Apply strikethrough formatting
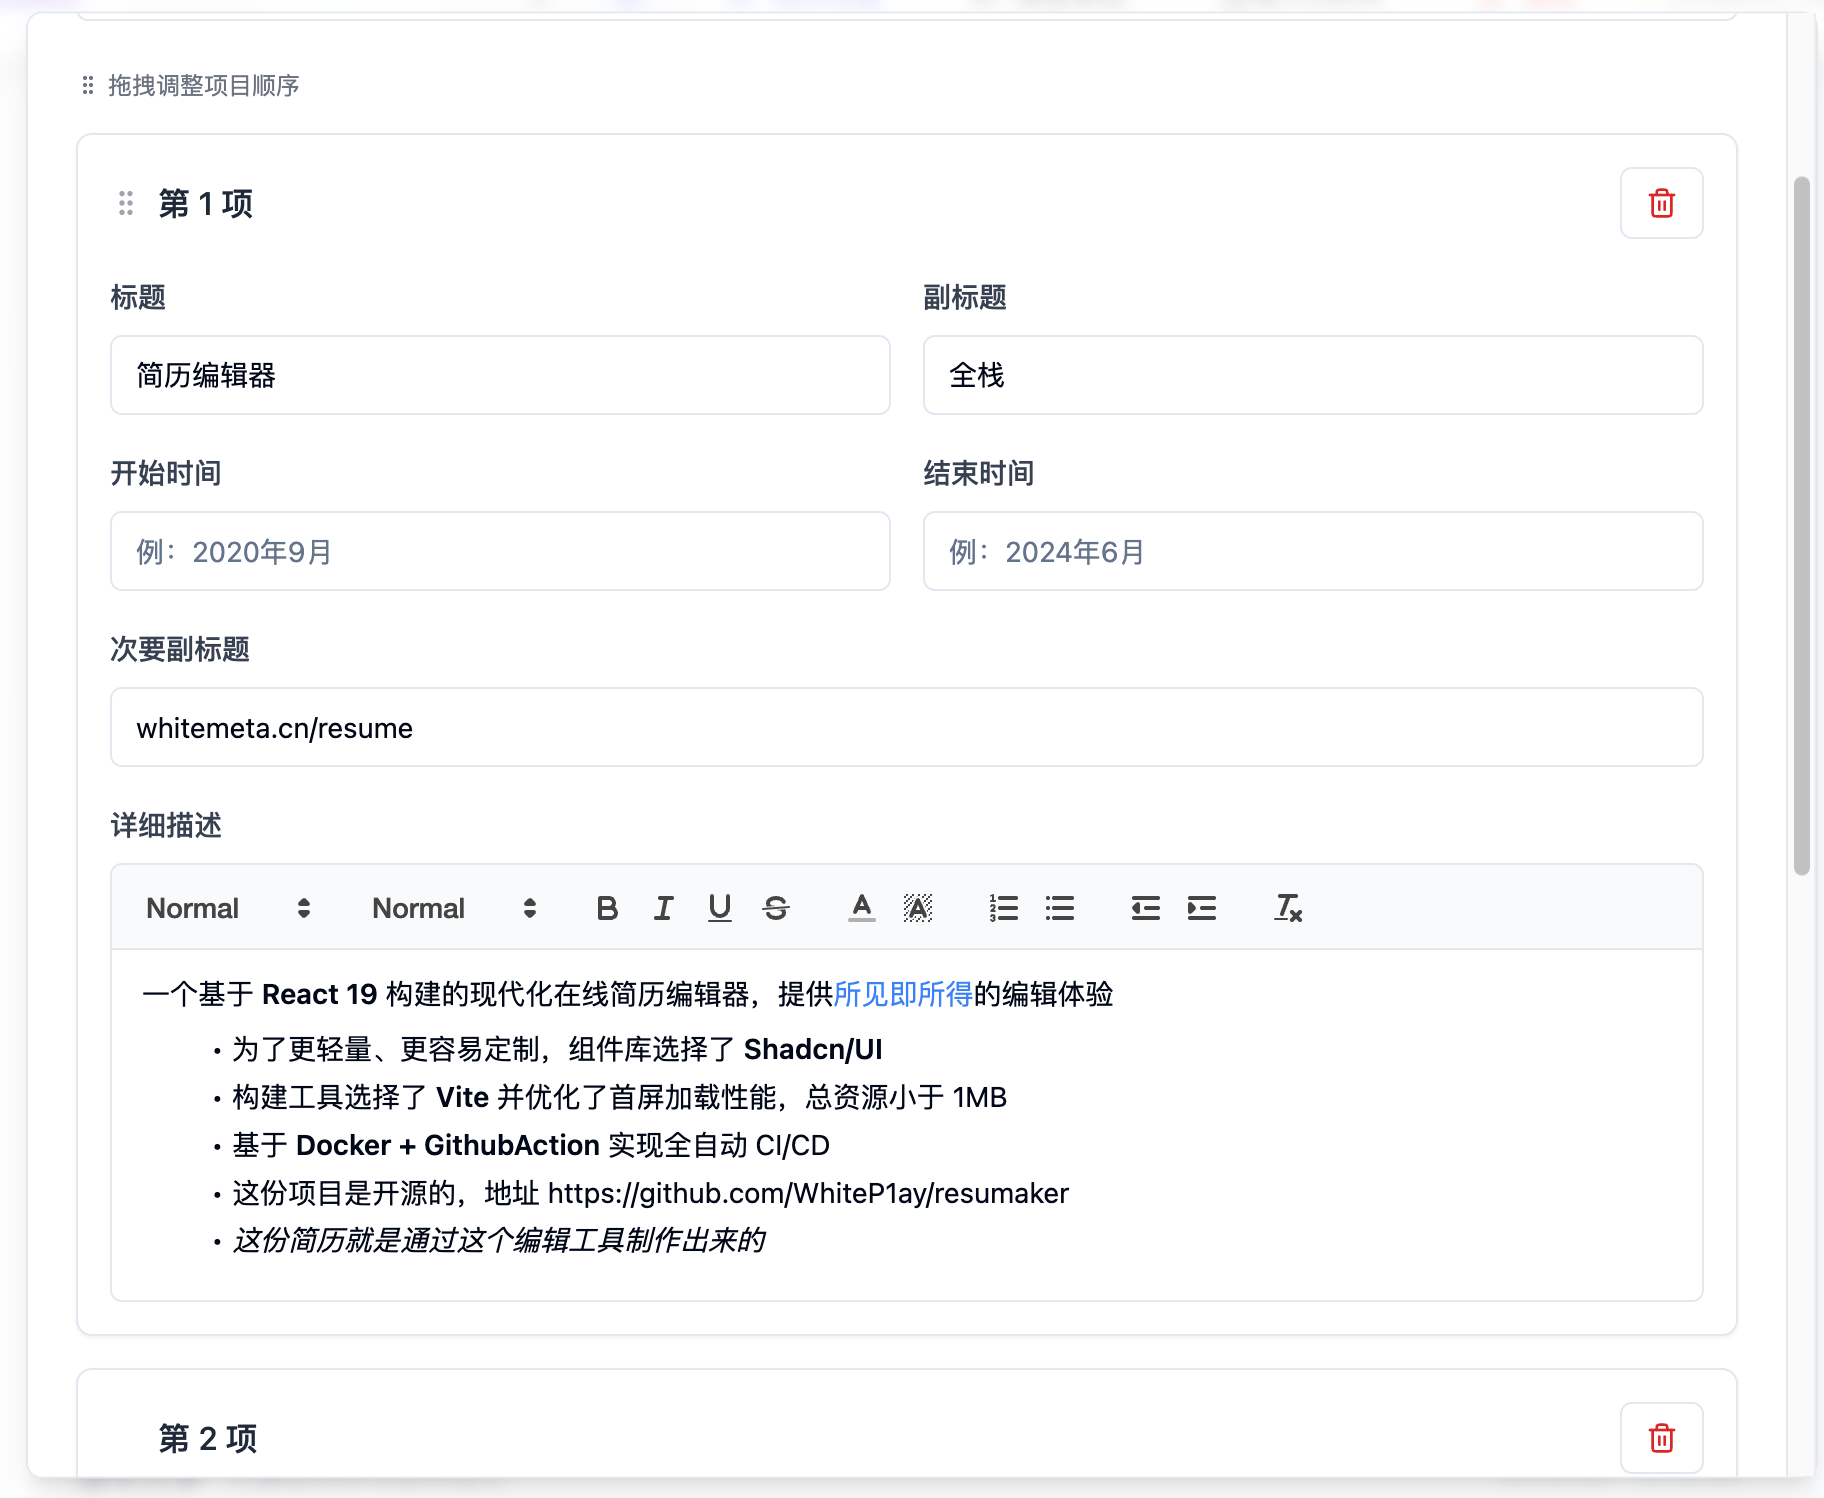 click(776, 908)
